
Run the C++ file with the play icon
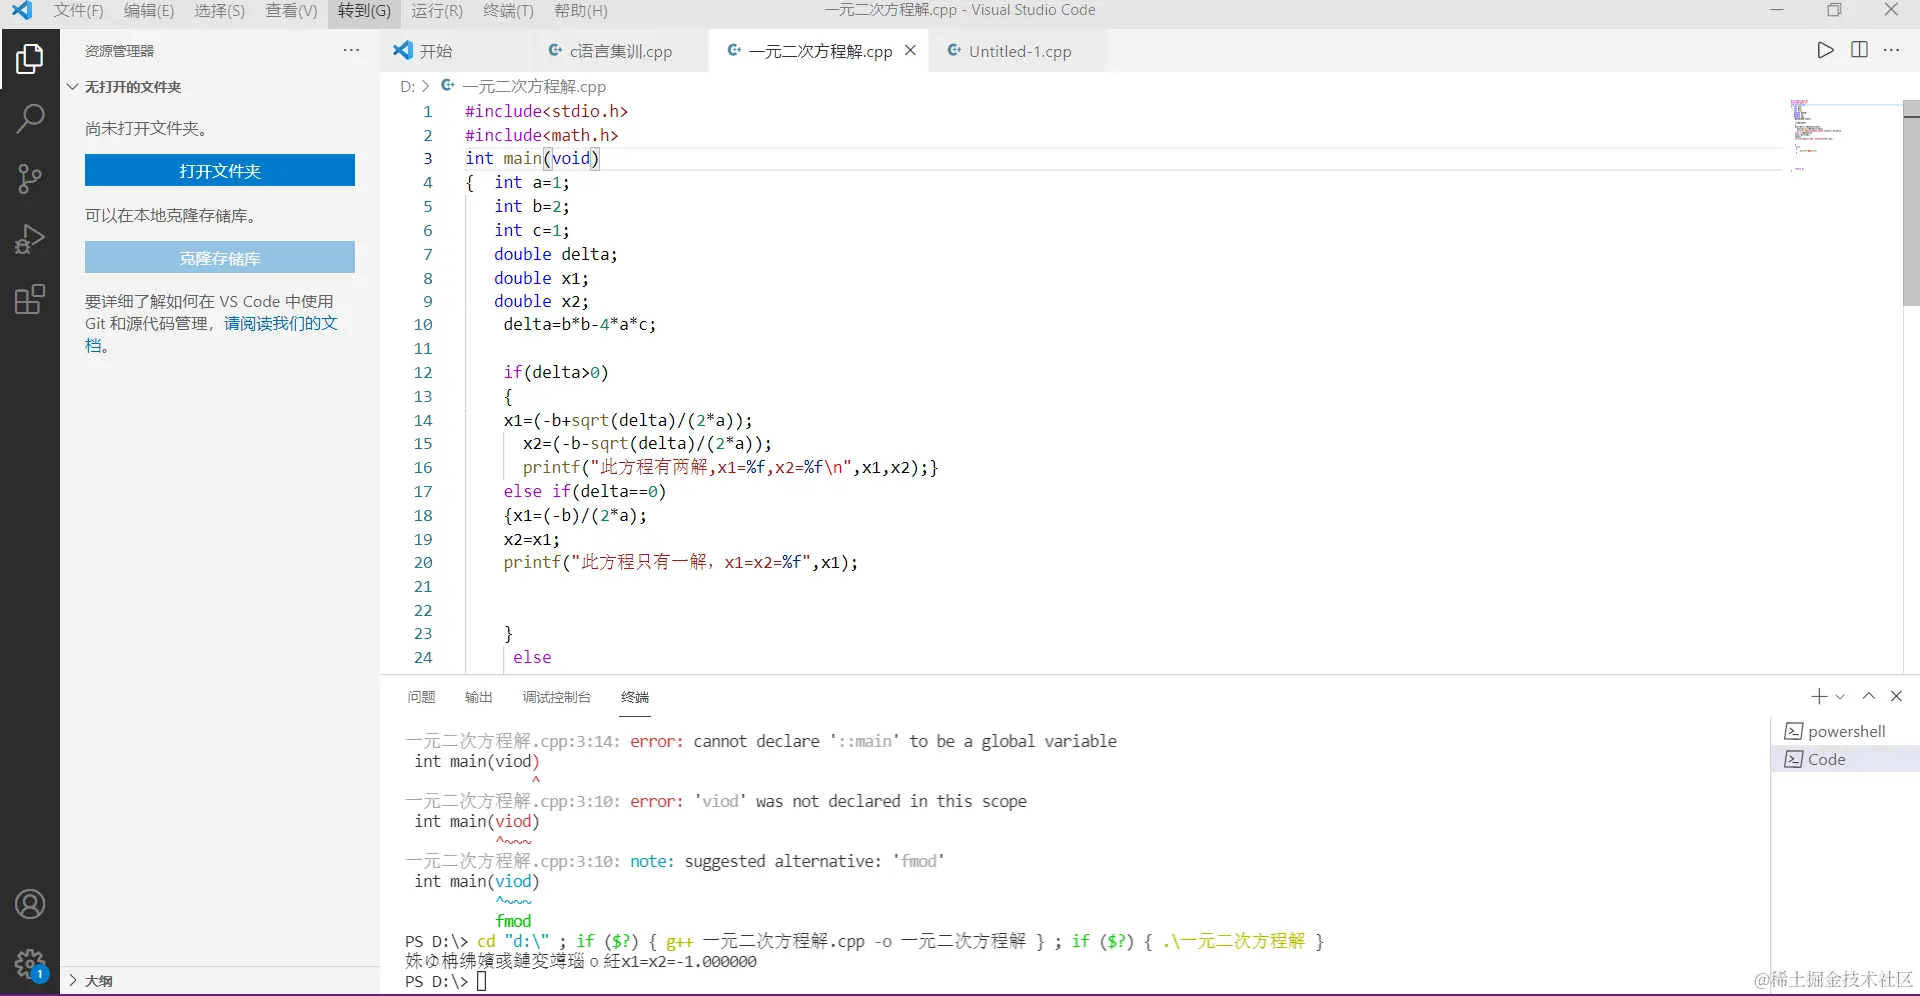tap(1825, 50)
